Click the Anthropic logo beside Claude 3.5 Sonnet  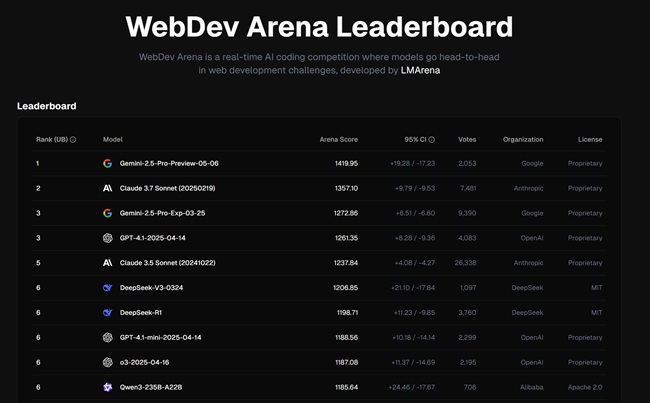click(x=107, y=263)
